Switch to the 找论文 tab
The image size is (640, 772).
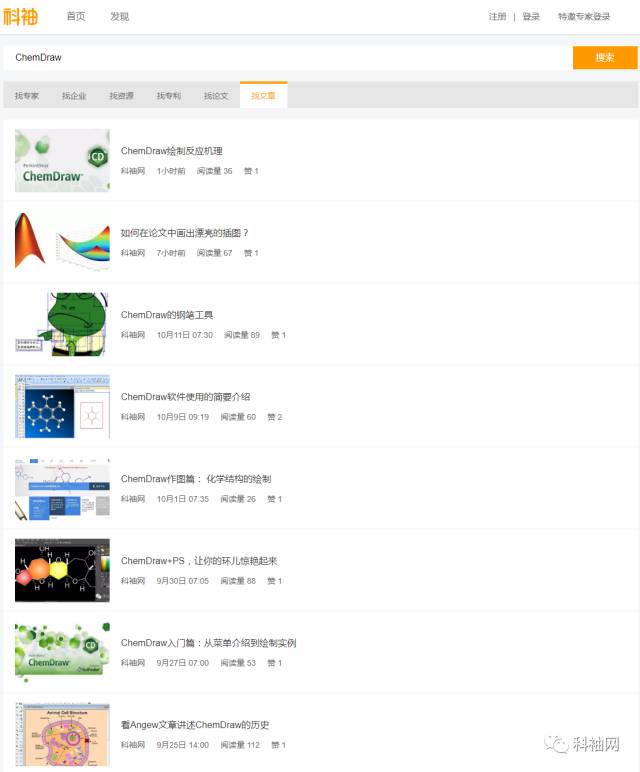(x=216, y=96)
